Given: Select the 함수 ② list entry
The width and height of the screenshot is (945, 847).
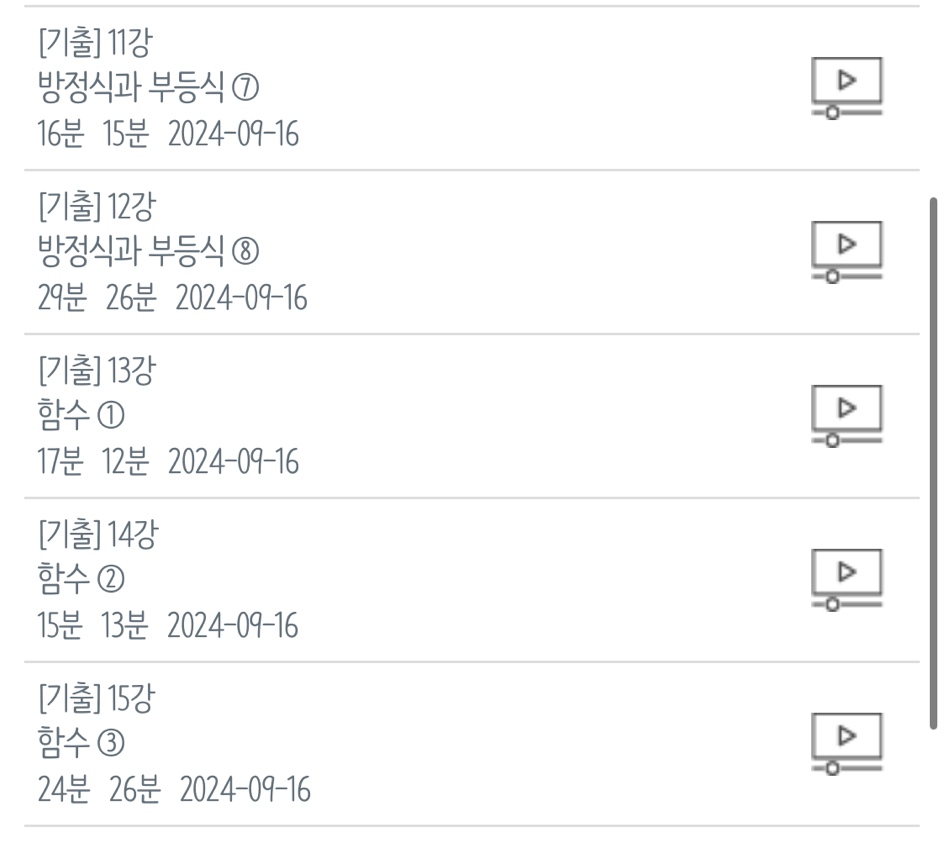Looking at the screenshot, I should [82, 580].
